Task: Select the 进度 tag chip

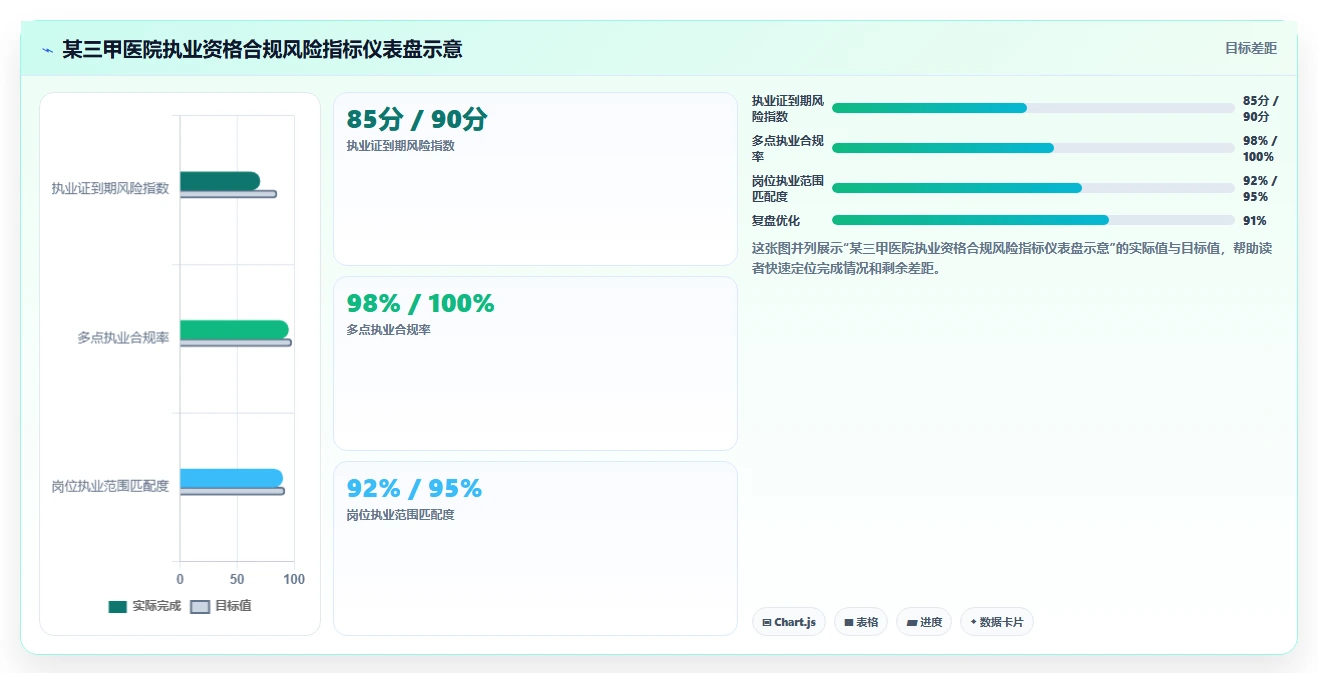Action: point(924,622)
